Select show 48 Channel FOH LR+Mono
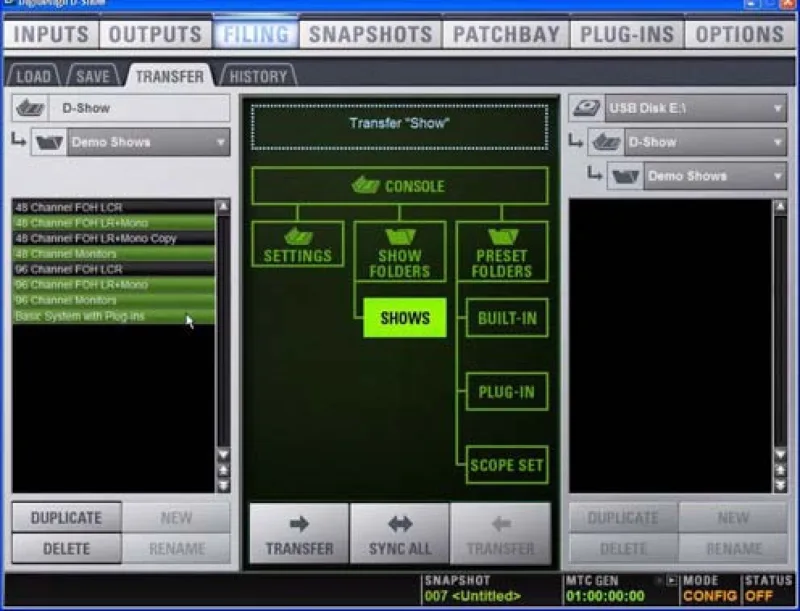The image size is (800, 611). point(114,223)
